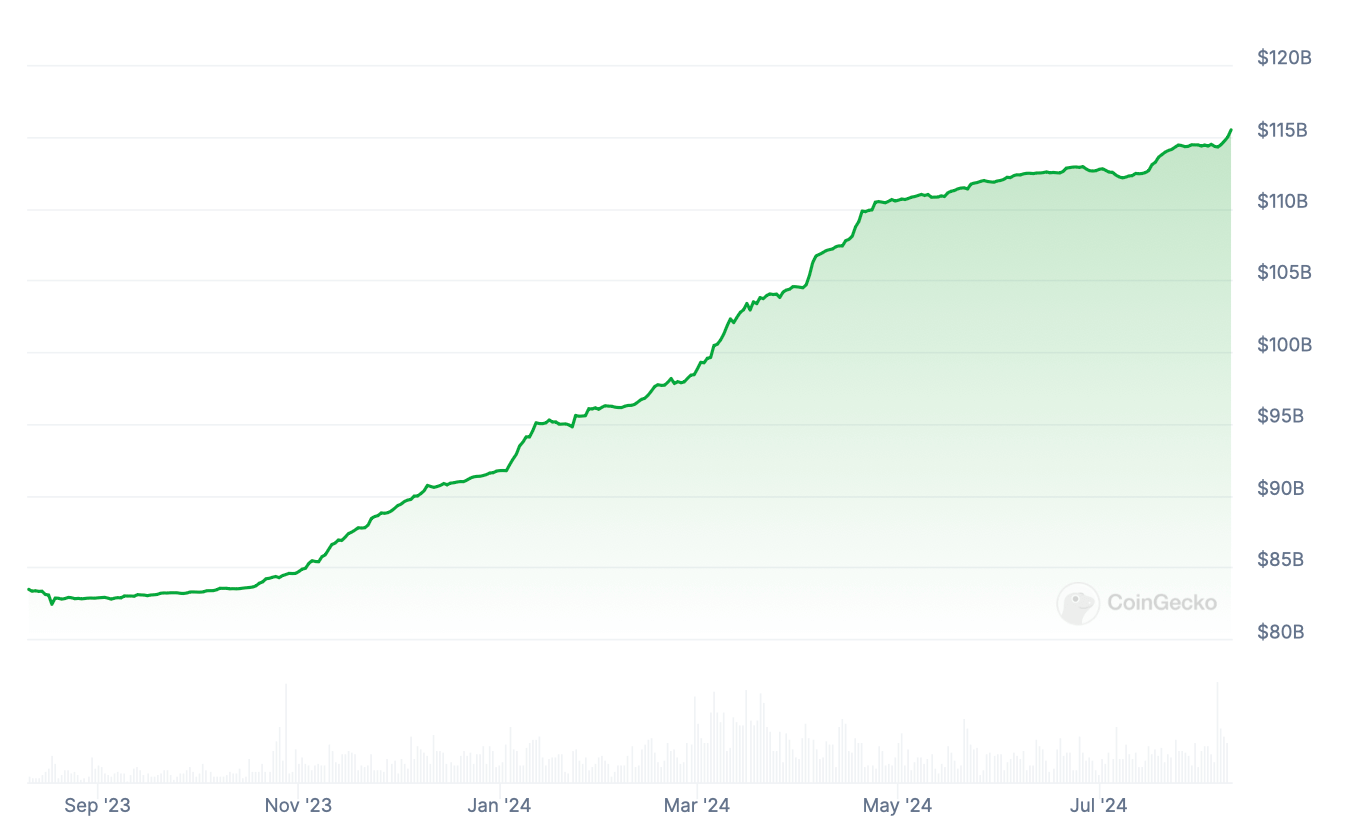1359x833 pixels.
Task: Click the Mar '24 date label
Action: pyautogui.click(x=697, y=805)
